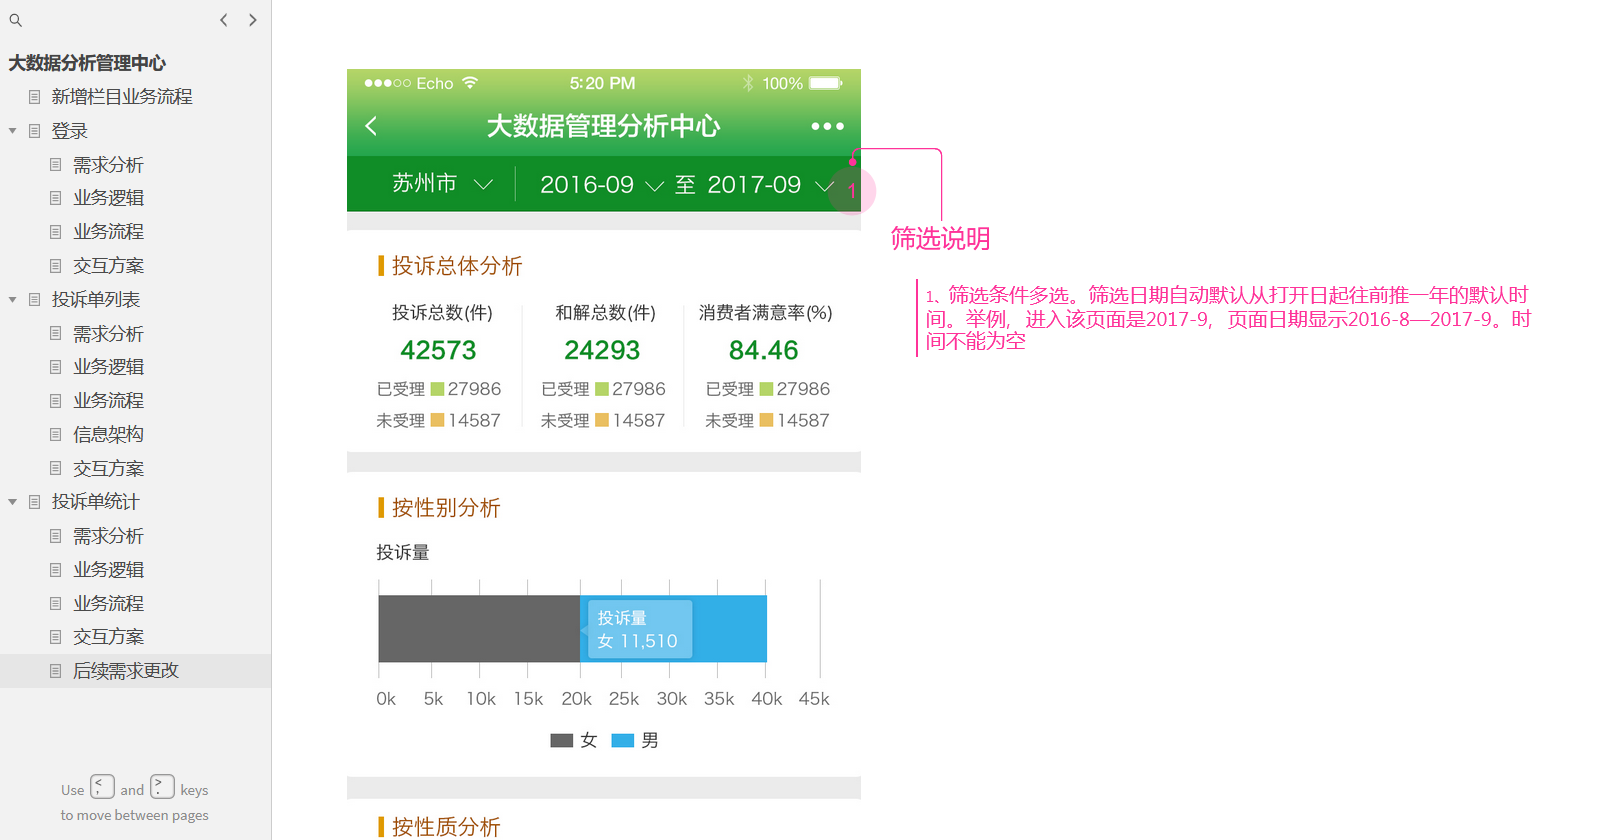Click the 40k axis label on chart

coord(767,699)
